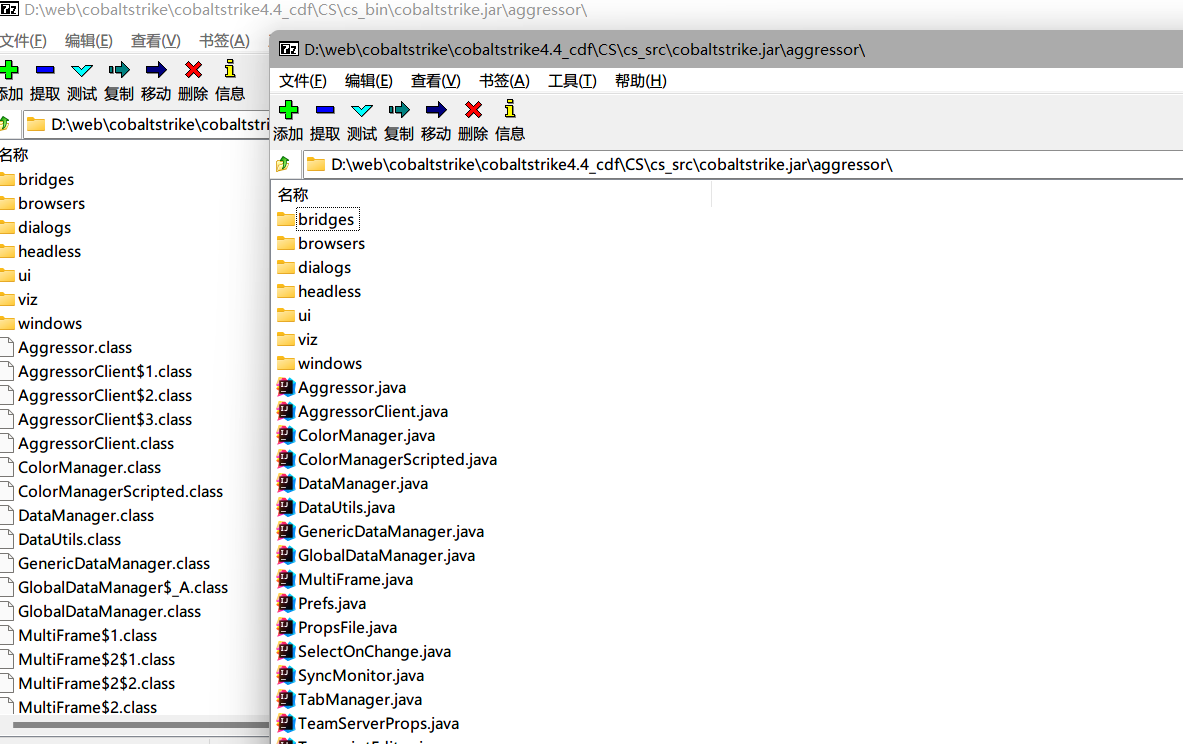The width and height of the screenshot is (1183, 744).
Task: Click bridges folder icon in front window
Action: pos(286,219)
